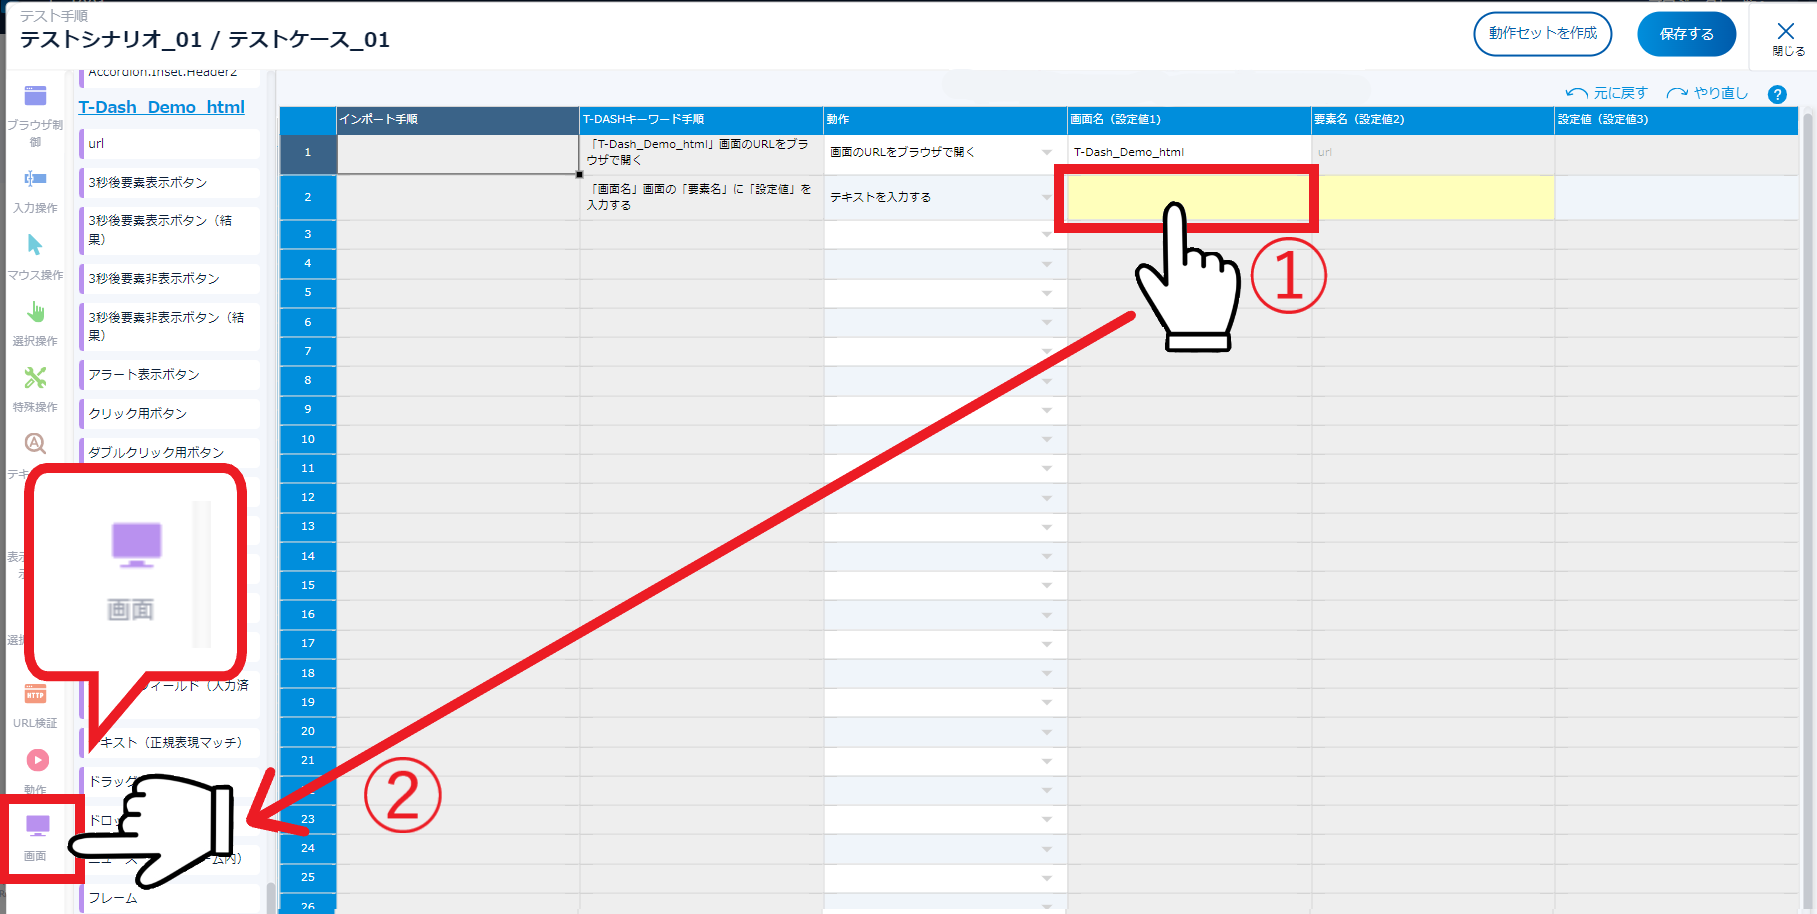The image size is (1817, 914).
Task: Open the 動作 dropdown in row 3
Action: pyautogui.click(x=1046, y=235)
